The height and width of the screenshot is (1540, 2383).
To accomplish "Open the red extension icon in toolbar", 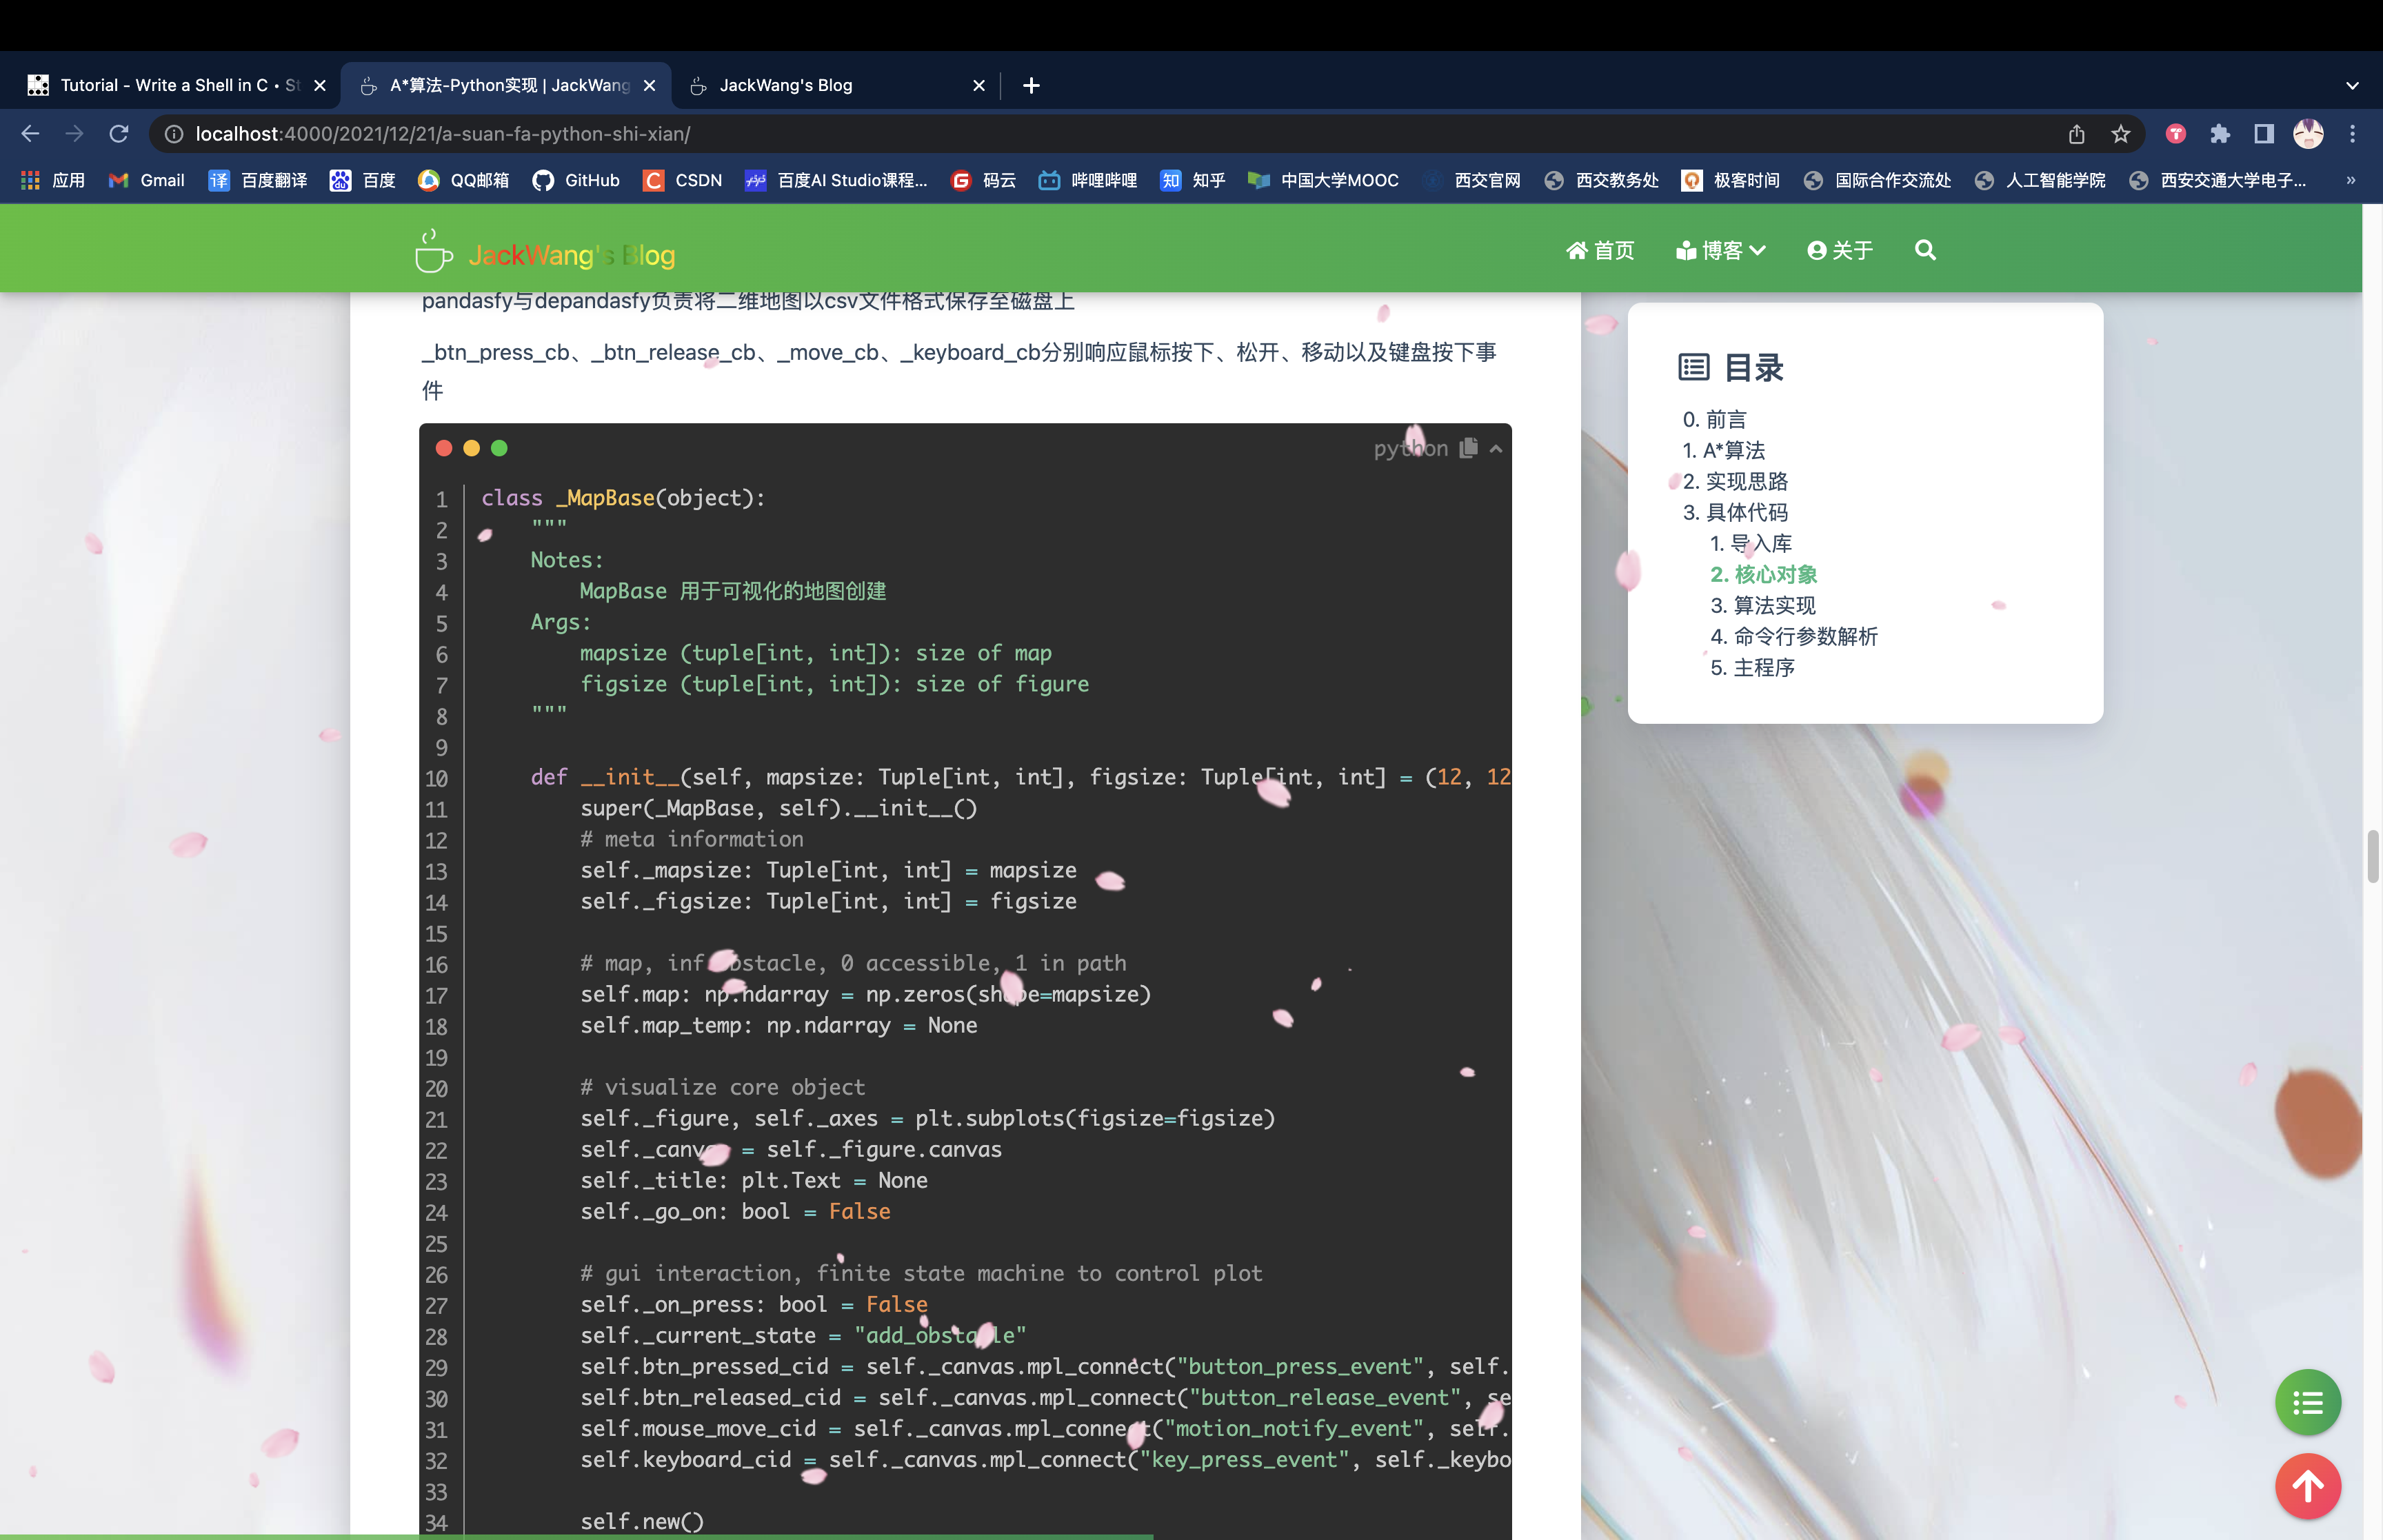I will tap(2176, 134).
